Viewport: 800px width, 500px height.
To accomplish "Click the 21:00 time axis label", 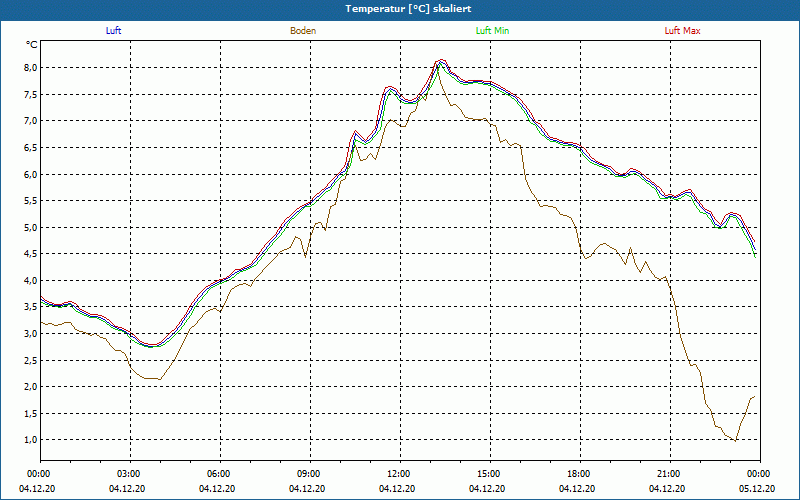I will (x=670, y=474).
